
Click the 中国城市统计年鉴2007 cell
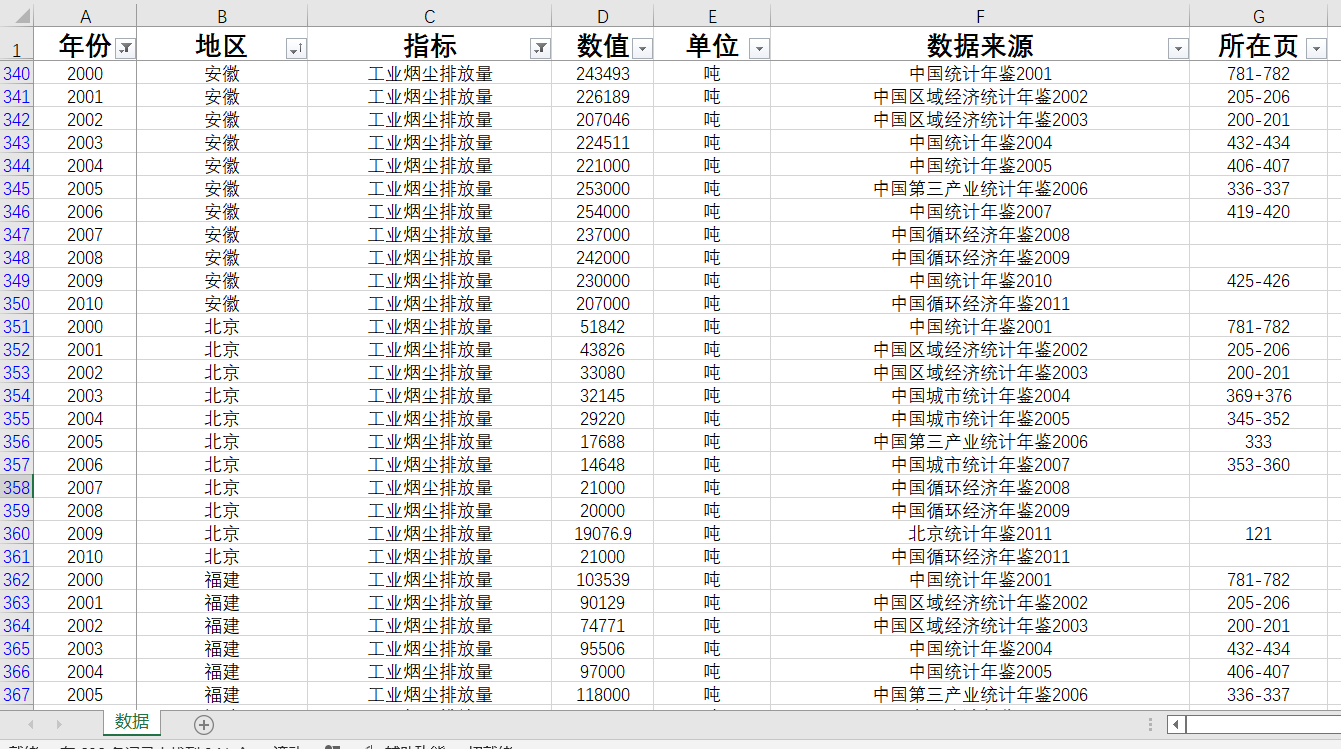980,465
